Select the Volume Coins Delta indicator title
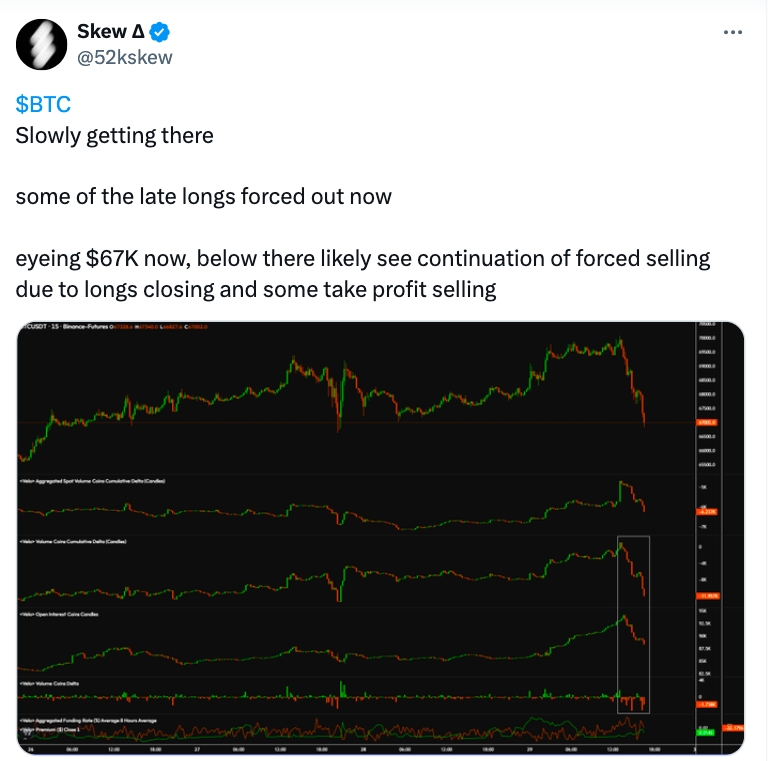The height and width of the screenshot is (761, 770). [49, 683]
